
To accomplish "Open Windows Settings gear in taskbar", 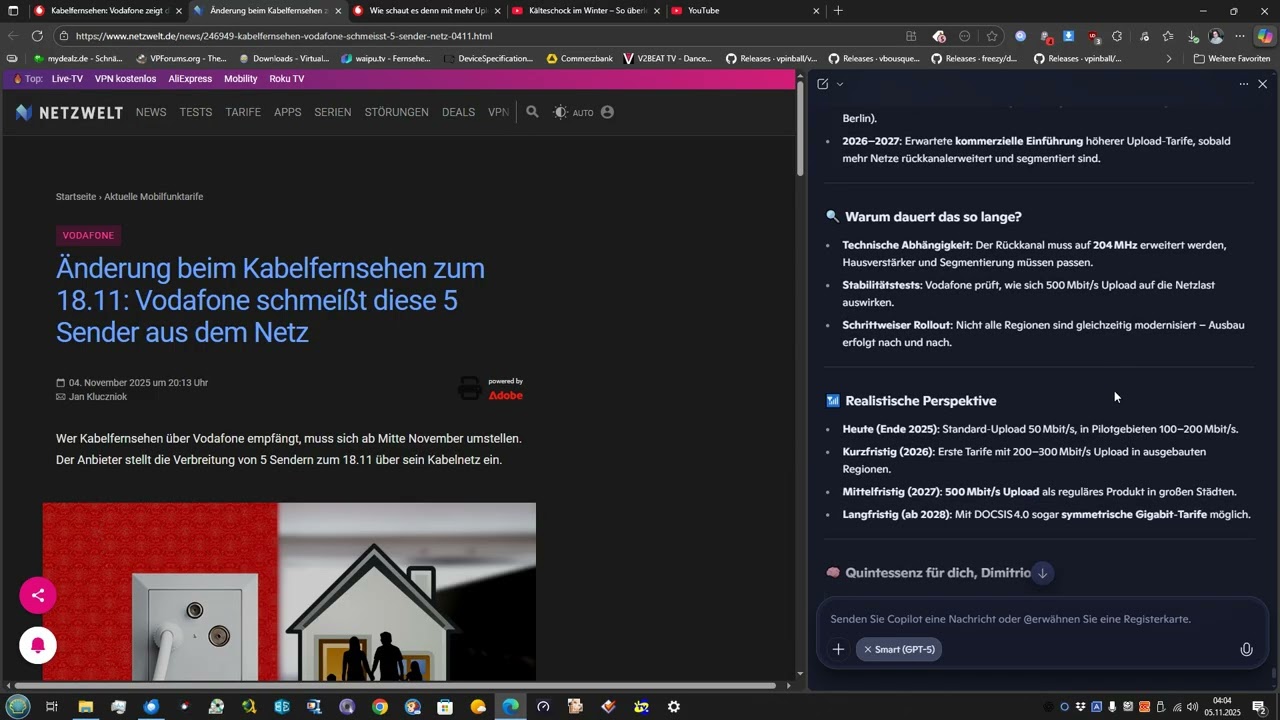I will (x=674, y=707).
